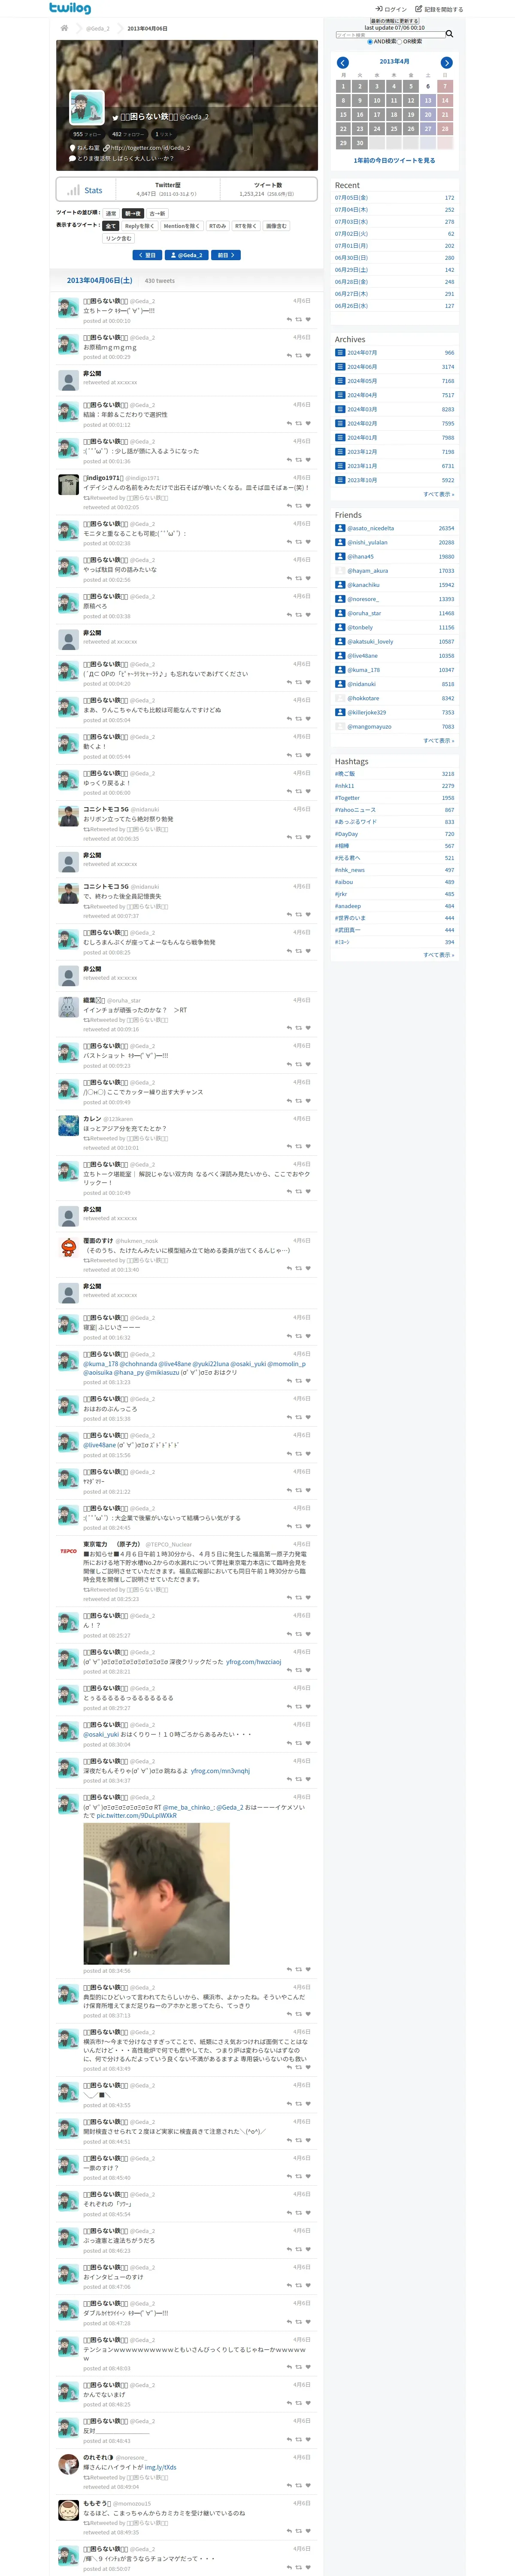The height and width of the screenshot is (2576, 515).
Task: Toggle filter 画像含む
Action: click(276, 226)
